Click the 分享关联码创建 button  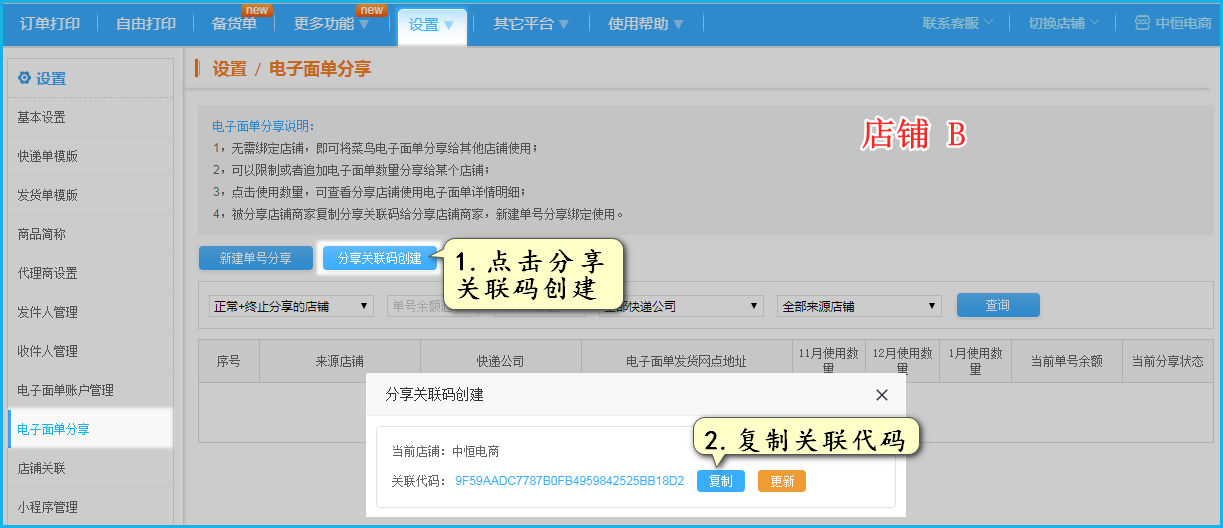(x=379, y=258)
